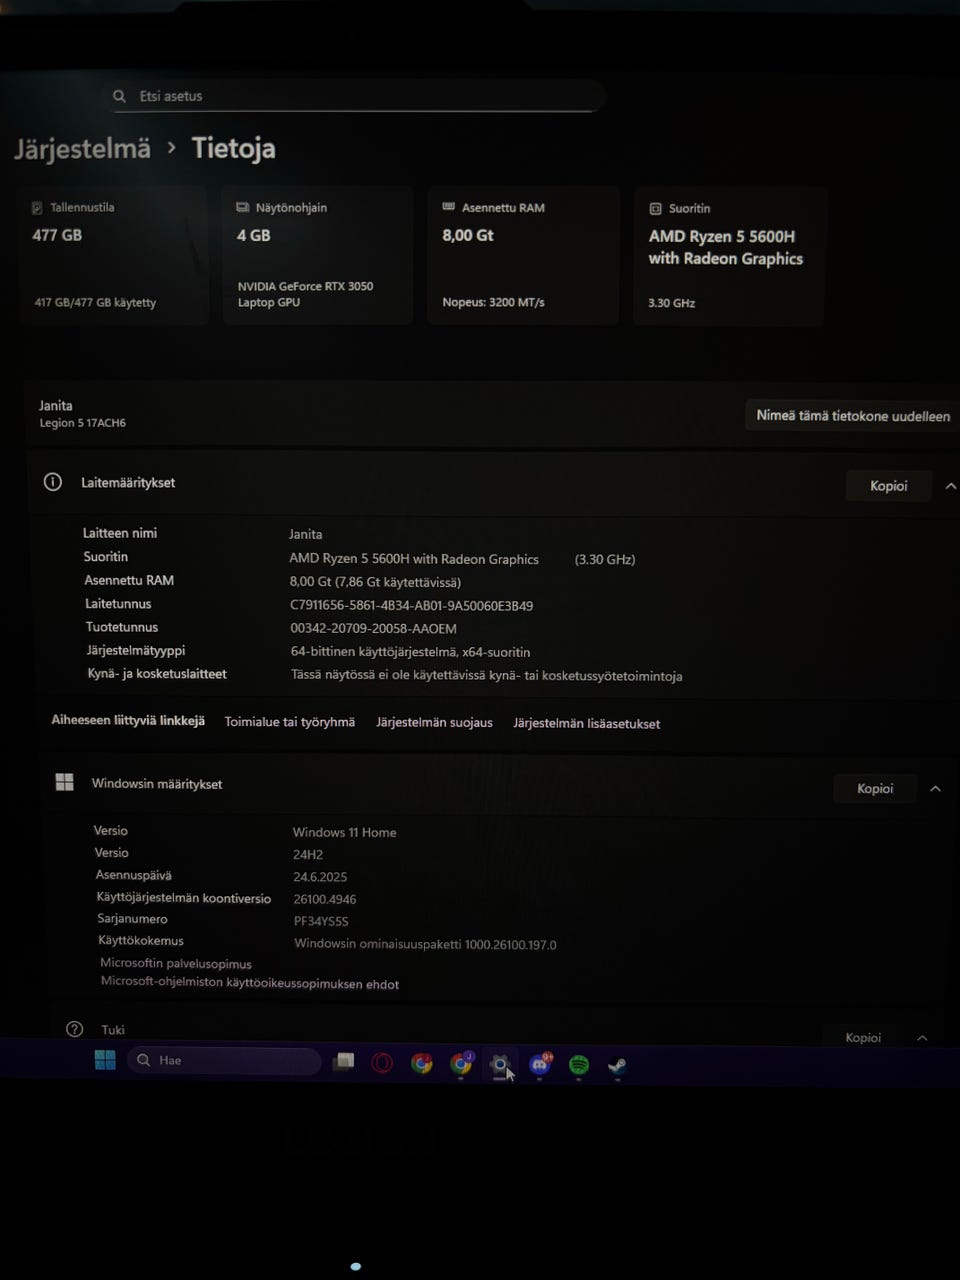Viewport: 960px width, 1280px height.
Task: Open the Windows Start menu
Action: 105,1060
